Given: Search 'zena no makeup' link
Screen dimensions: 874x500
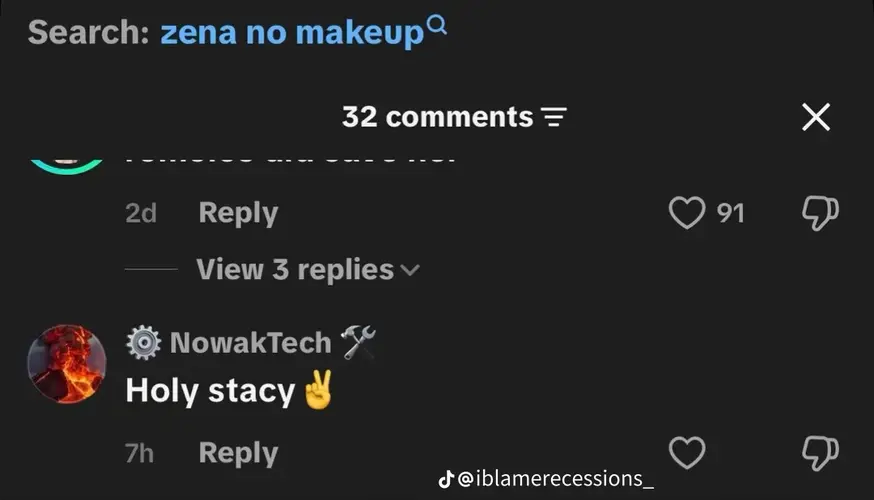Looking at the screenshot, I should pyautogui.click(x=292, y=33).
